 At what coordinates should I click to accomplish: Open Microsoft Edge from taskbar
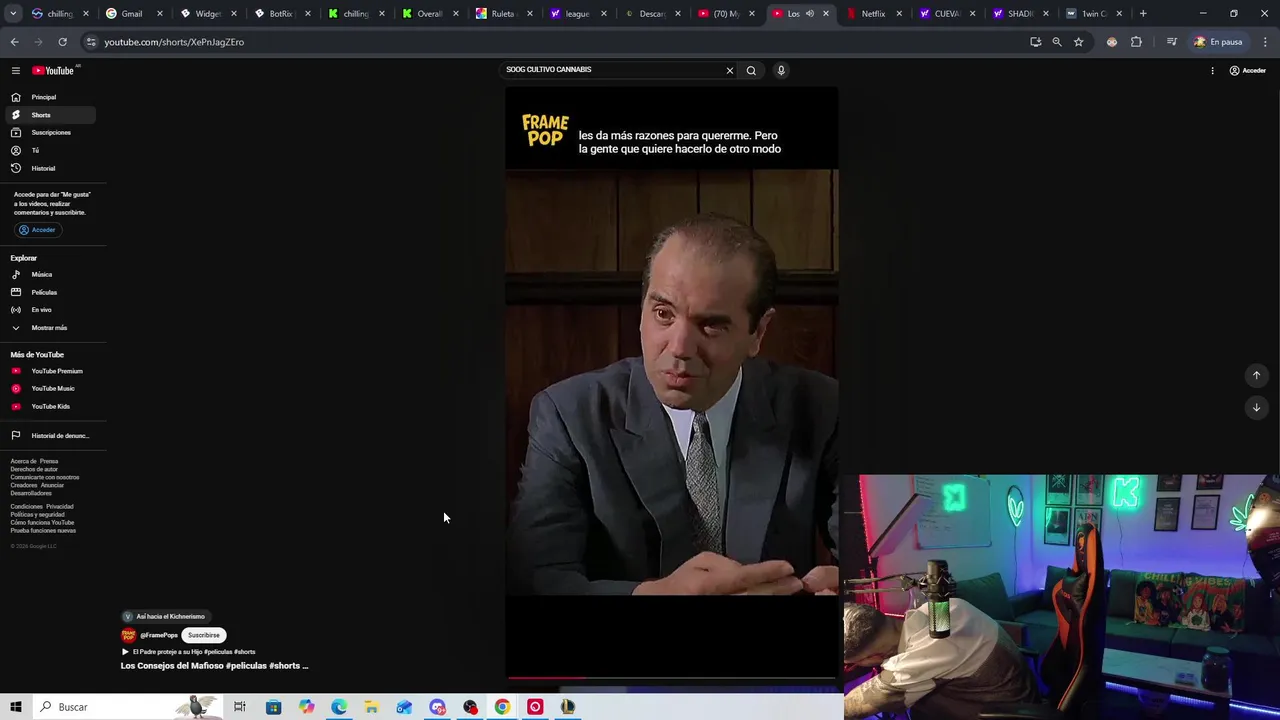(339, 707)
